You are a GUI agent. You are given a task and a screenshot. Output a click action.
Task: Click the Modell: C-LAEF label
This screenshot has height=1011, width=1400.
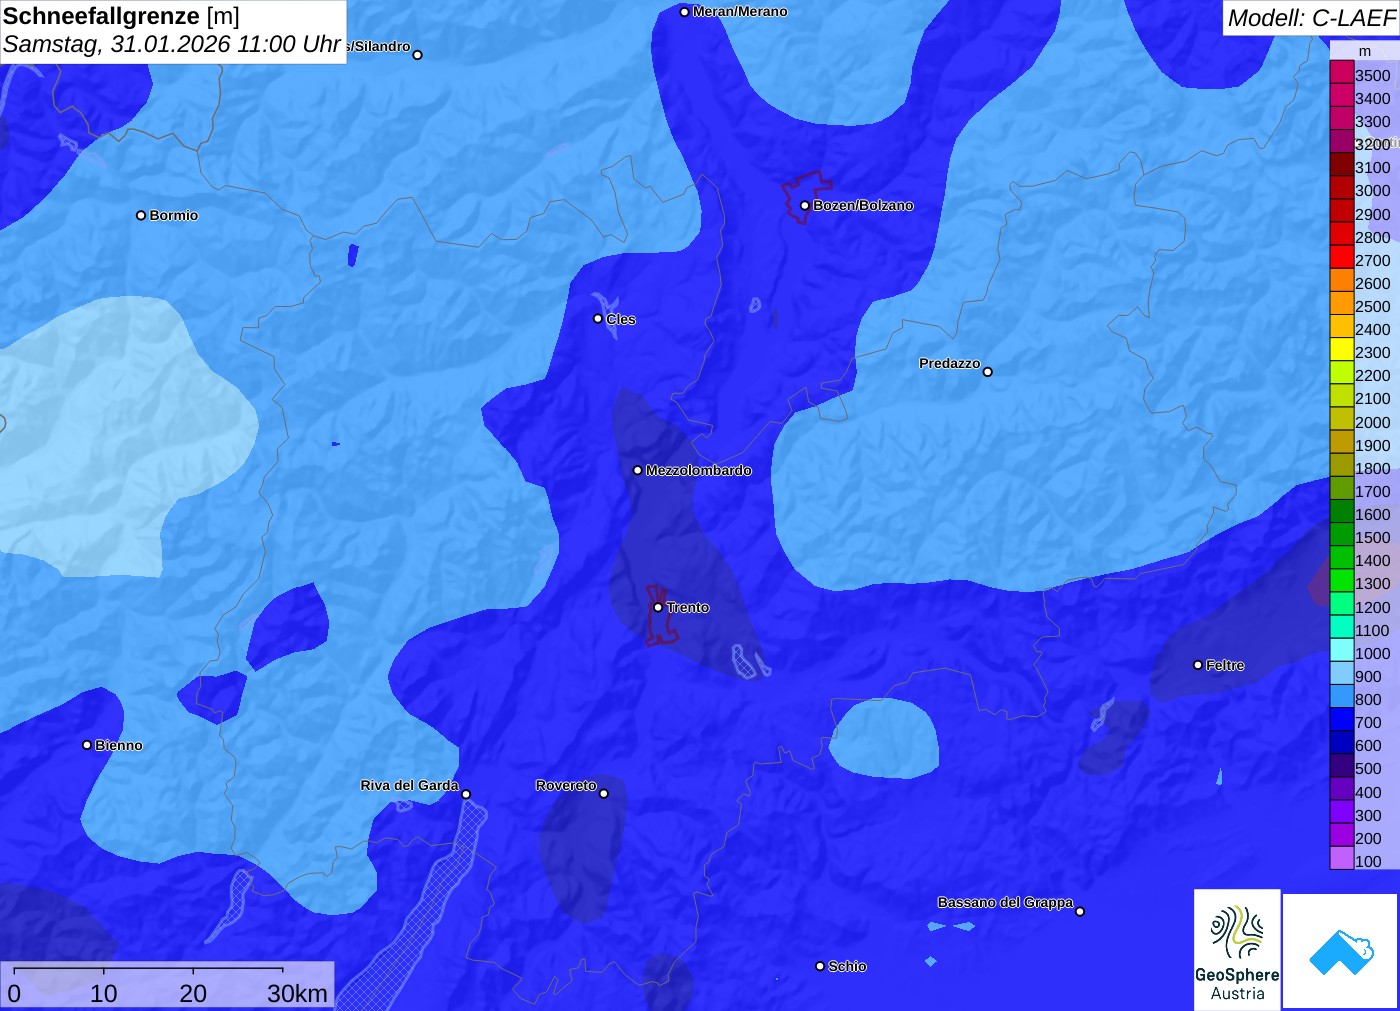[x=1311, y=18]
